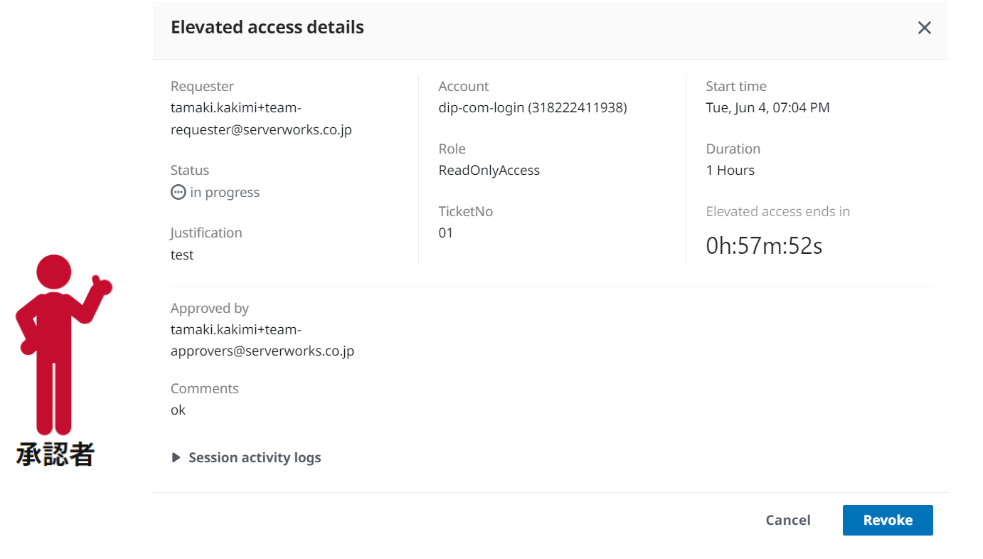Click the ReadOnlyAccess role value
The width and height of the screenshot is (983, 559).
pos(489,170)
